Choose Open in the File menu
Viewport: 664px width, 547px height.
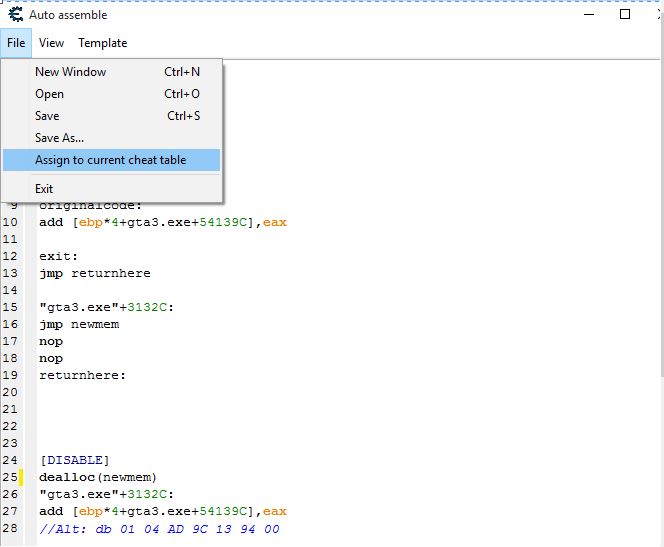50,94
